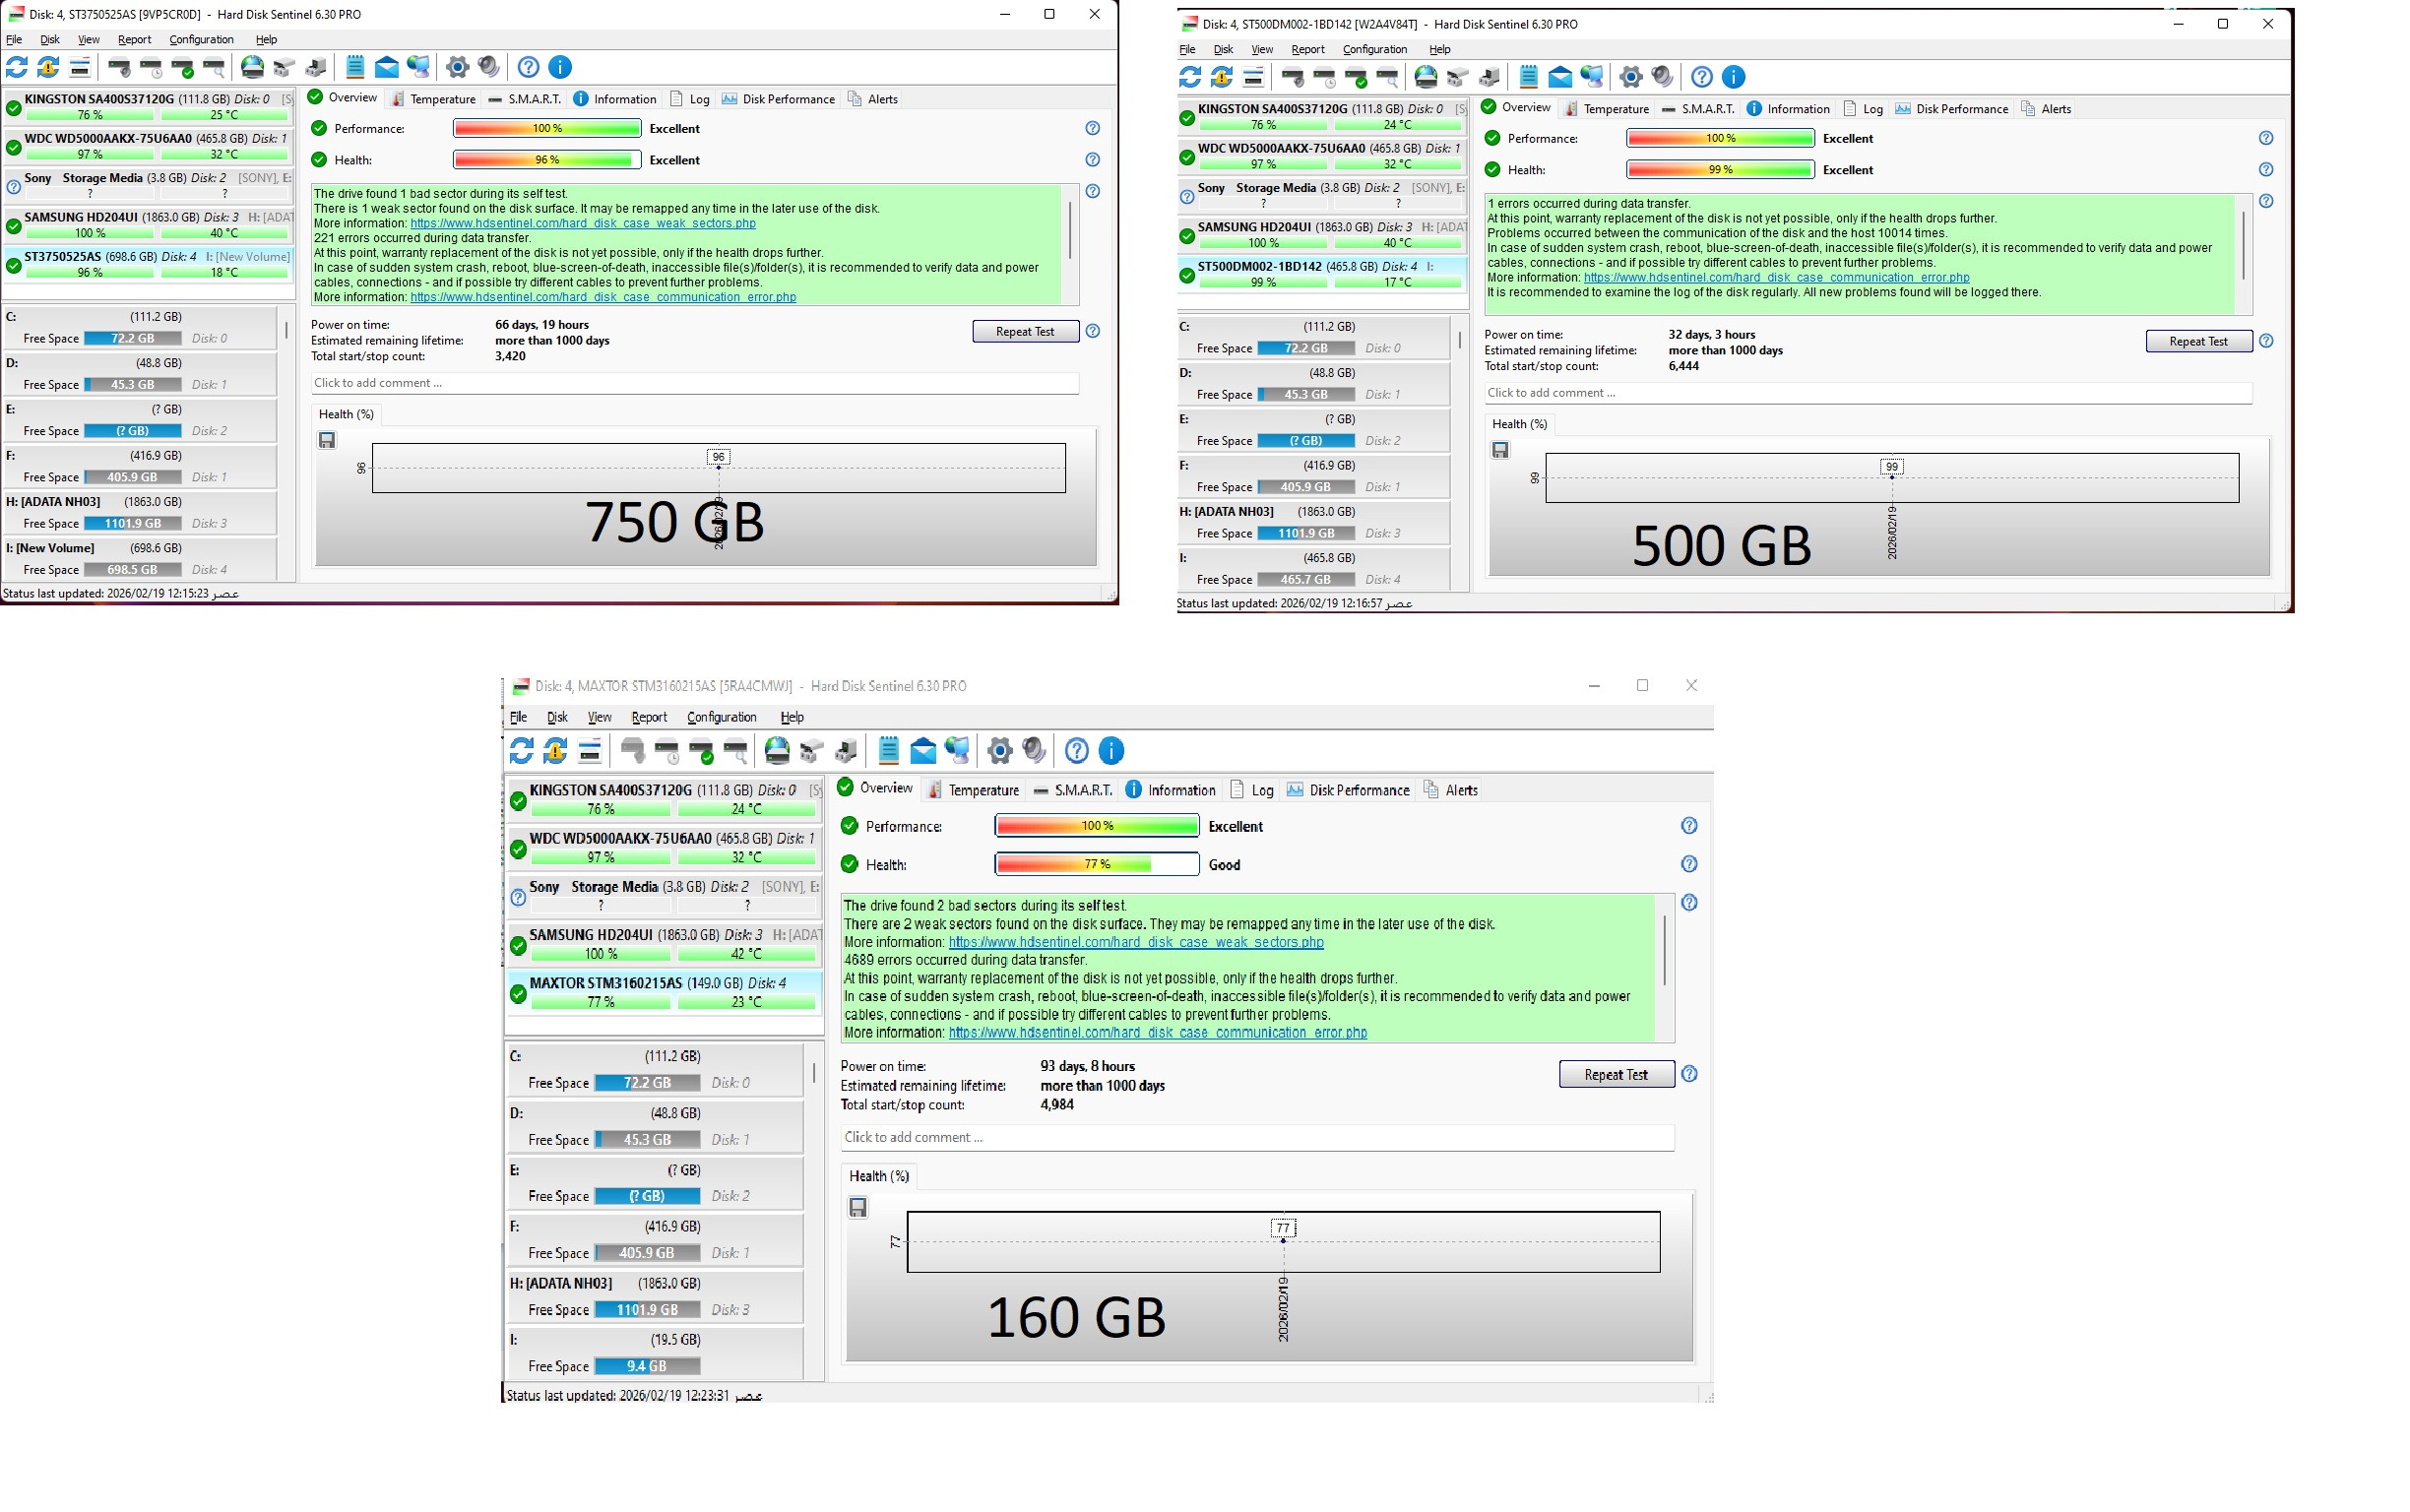The image size is (2410, 1512).
Task: Click the Health (%) graph tab in MAXTOR window
Action: click(879, 1176)
